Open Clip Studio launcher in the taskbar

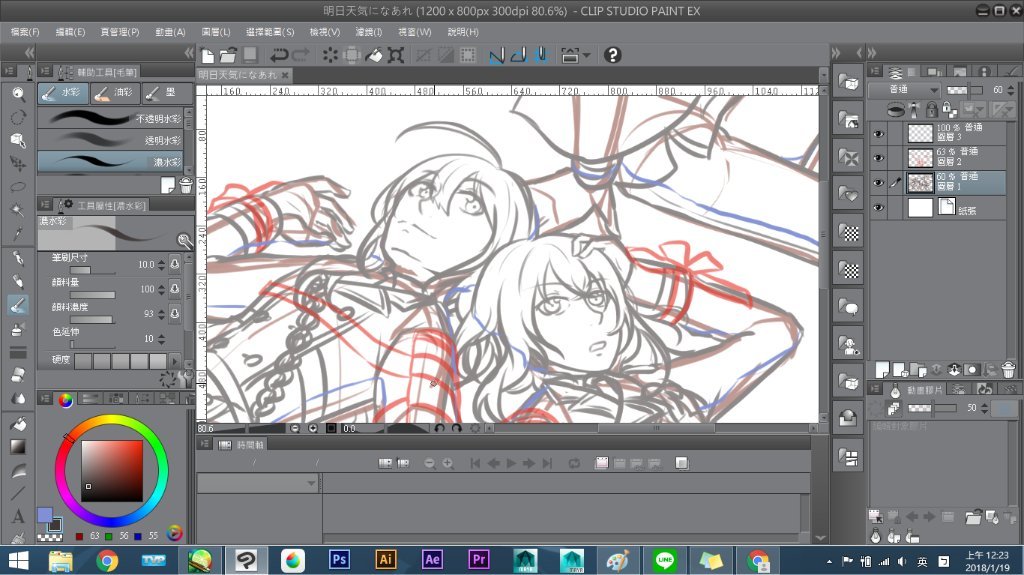[x=246, y=560]
